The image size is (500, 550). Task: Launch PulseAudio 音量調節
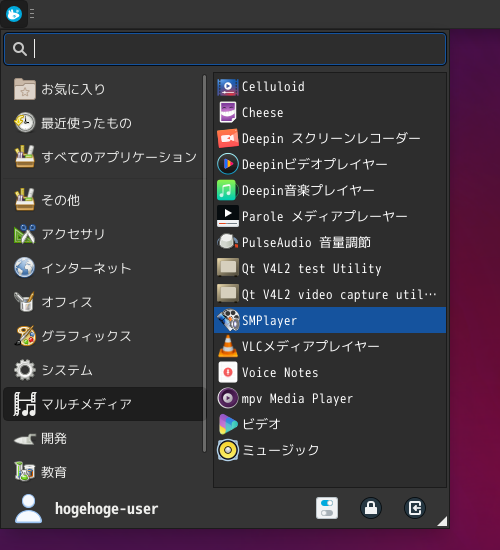point(330,242)
